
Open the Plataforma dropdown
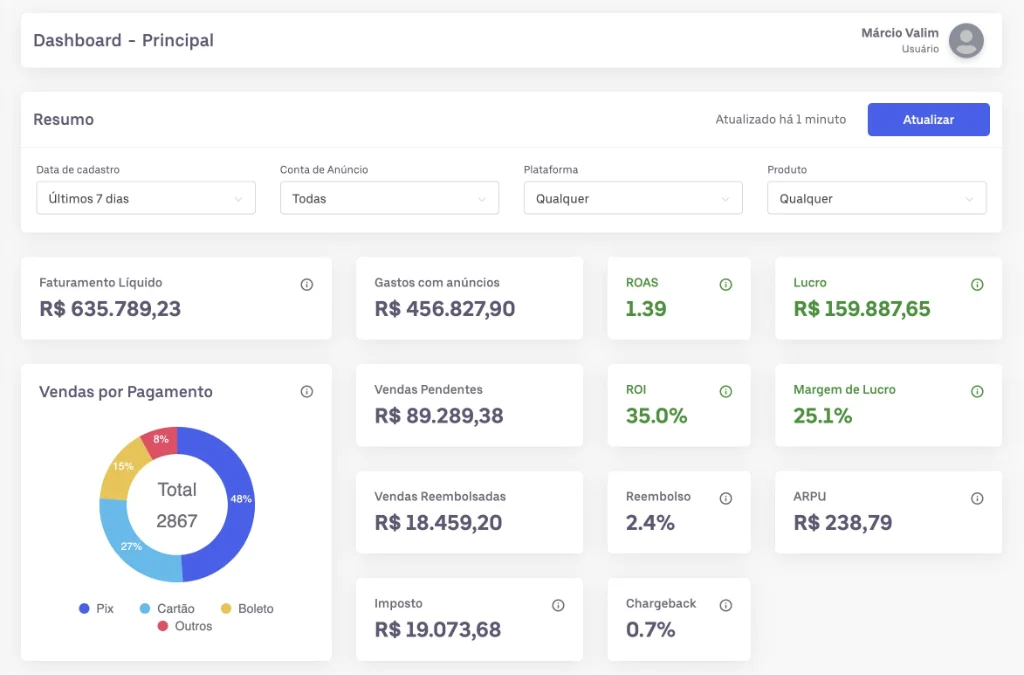633,198
